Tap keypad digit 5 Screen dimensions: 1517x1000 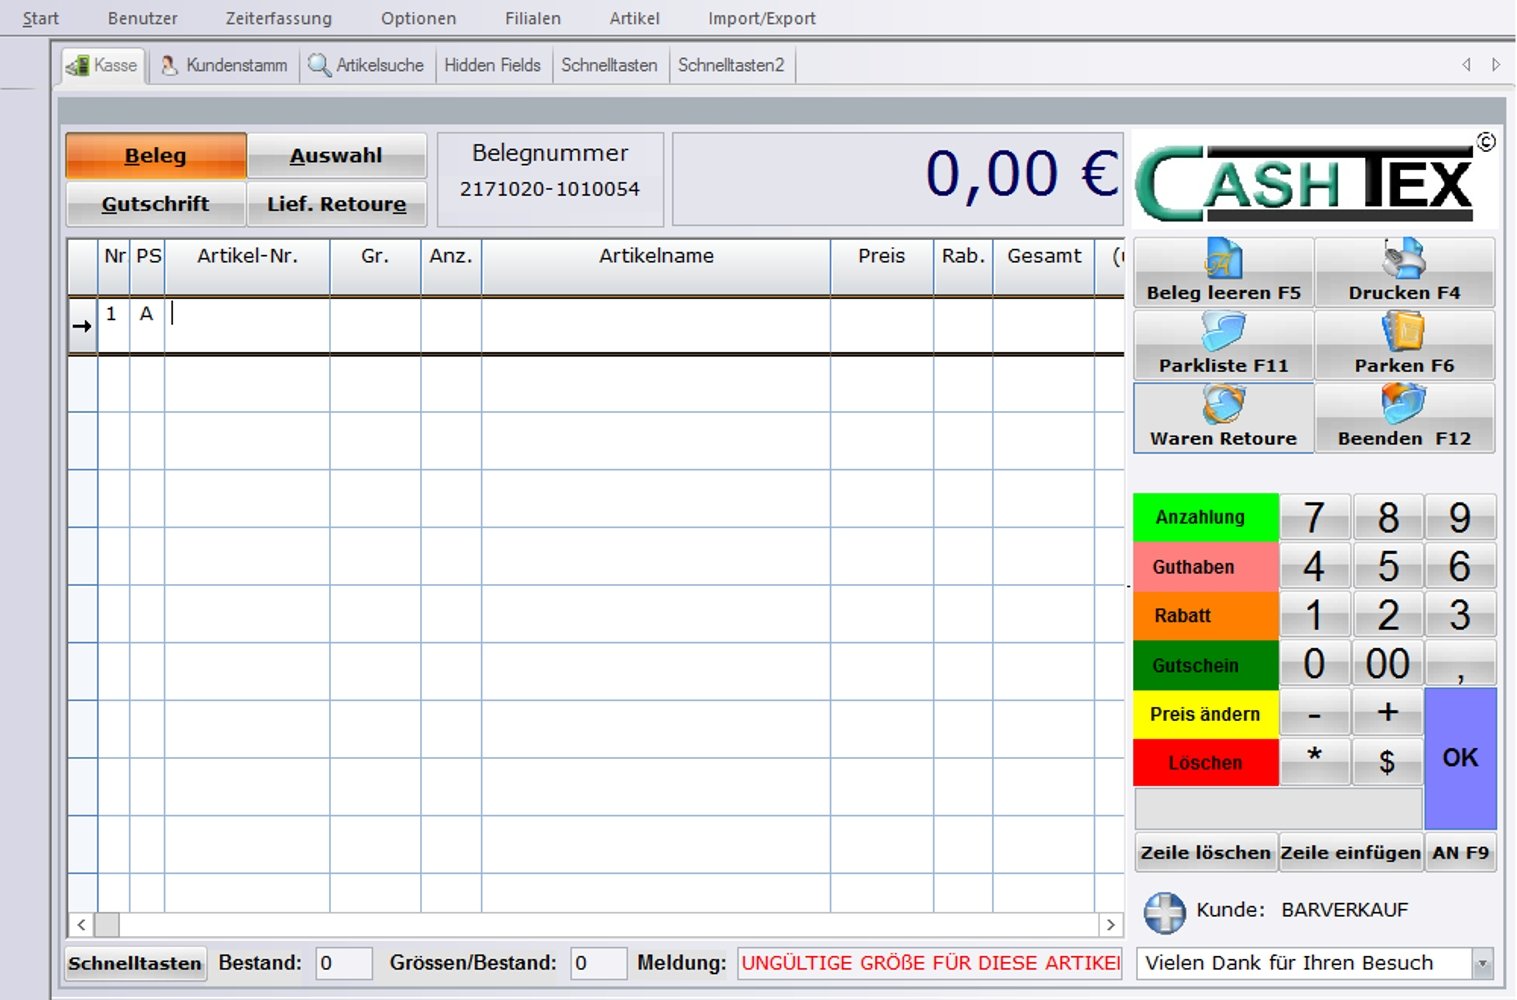tap(1388, 566)
